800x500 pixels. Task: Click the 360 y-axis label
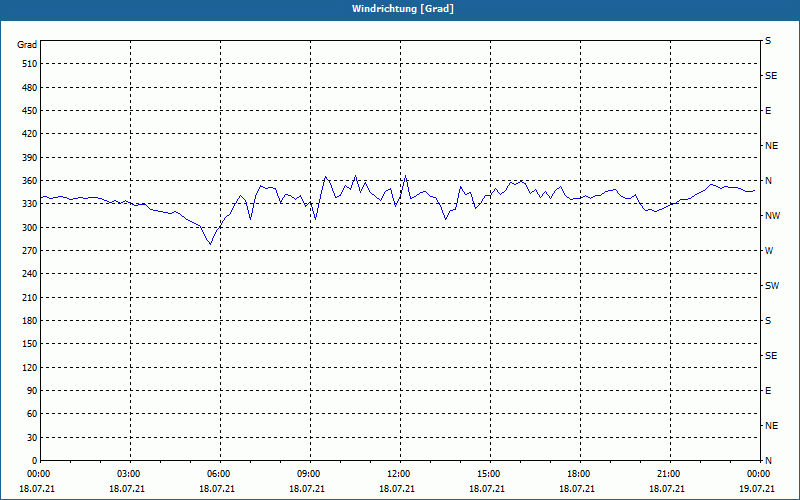[x=30, y=181]
